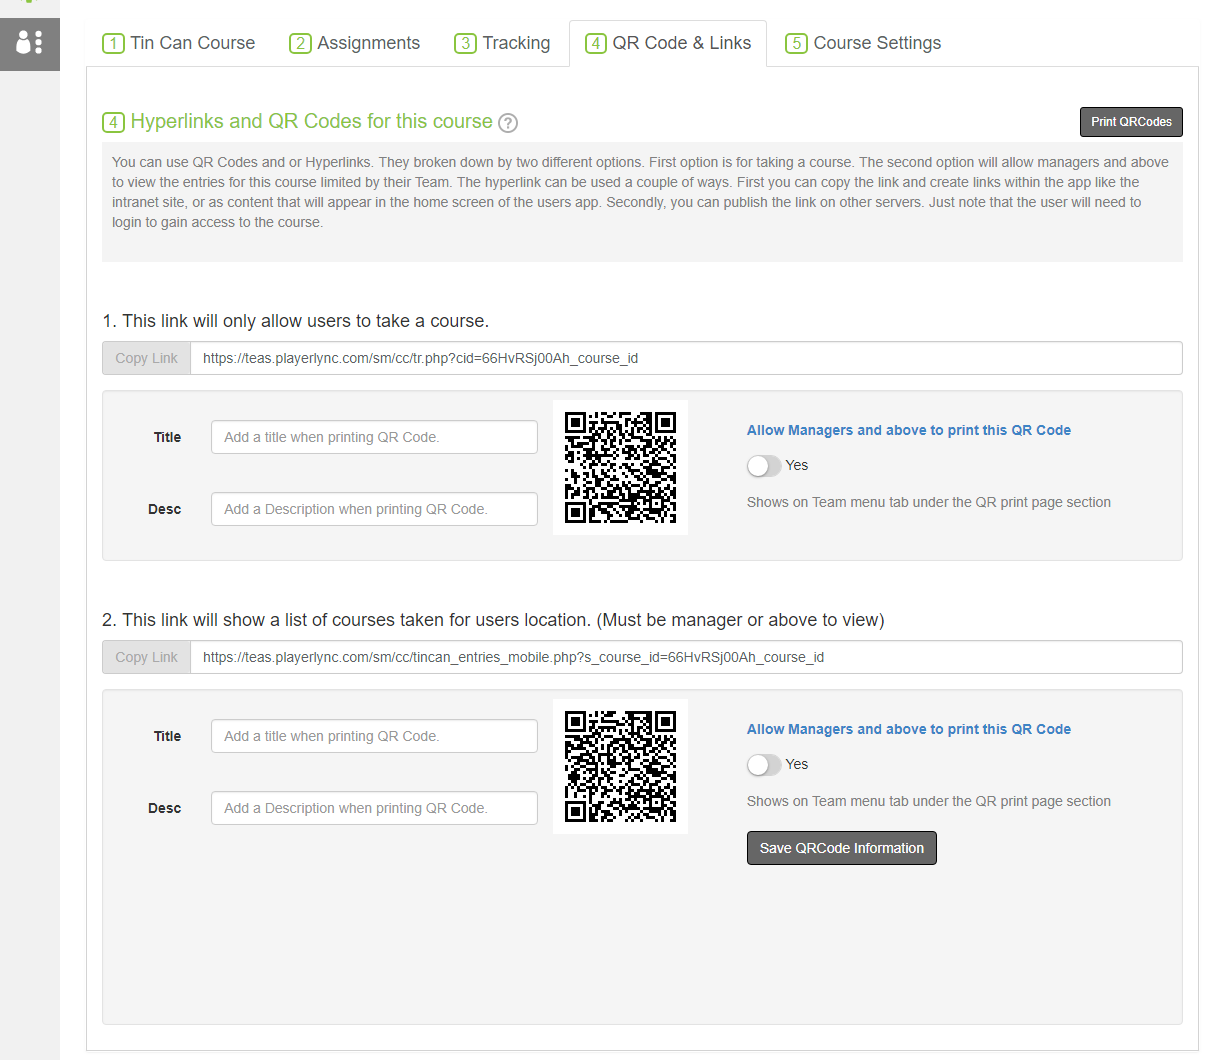Click the tincan_entries_mobile URL field
This screenshot has width=1230, height=1060.
click(686, 657)
